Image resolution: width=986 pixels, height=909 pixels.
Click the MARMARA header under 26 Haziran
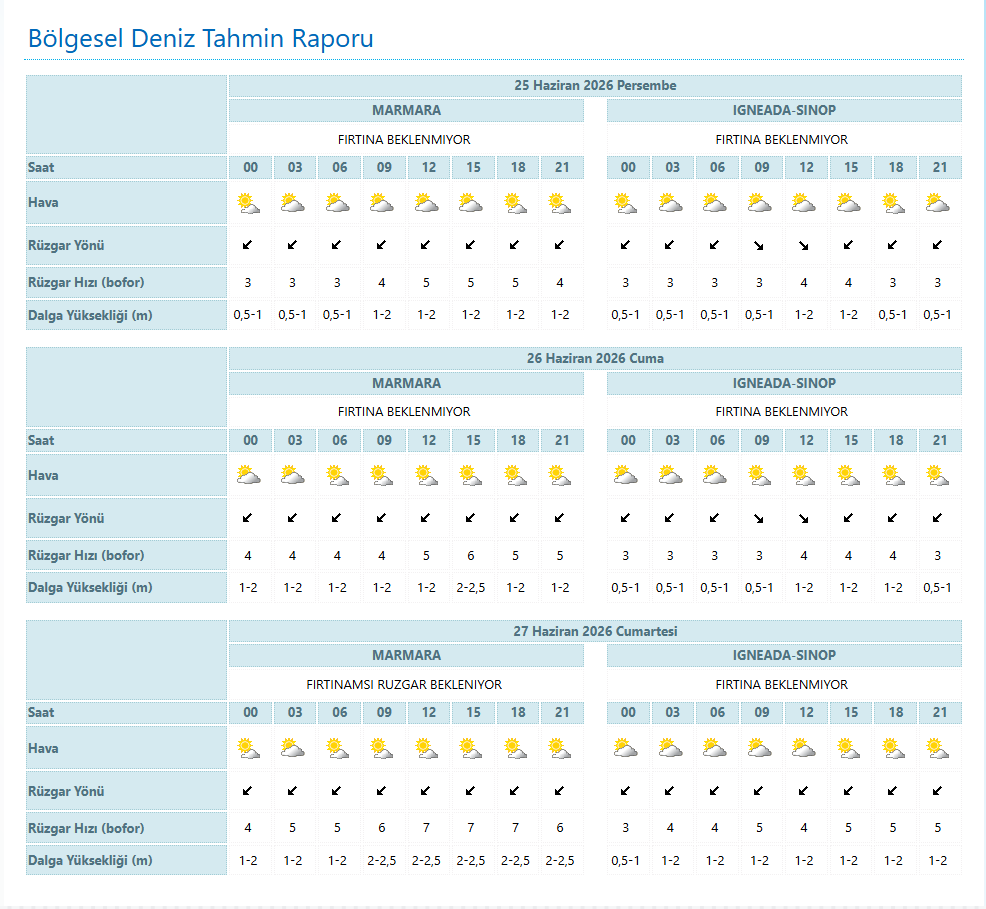(406, 383)
